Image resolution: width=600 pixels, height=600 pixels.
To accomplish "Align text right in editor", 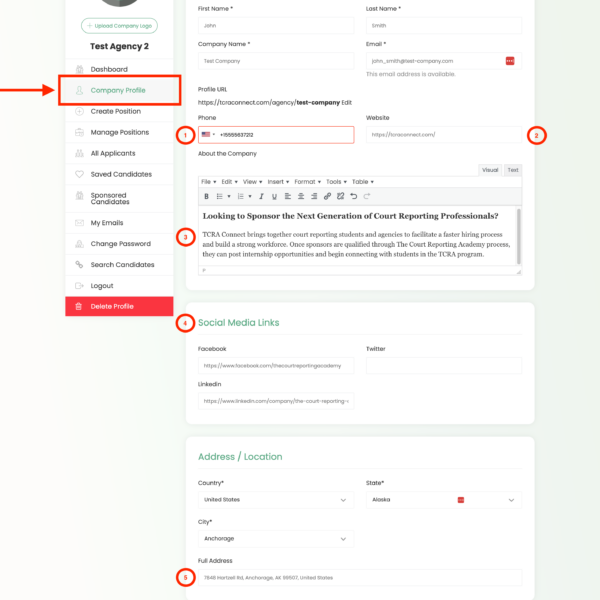I will click(x=314, y=196).
